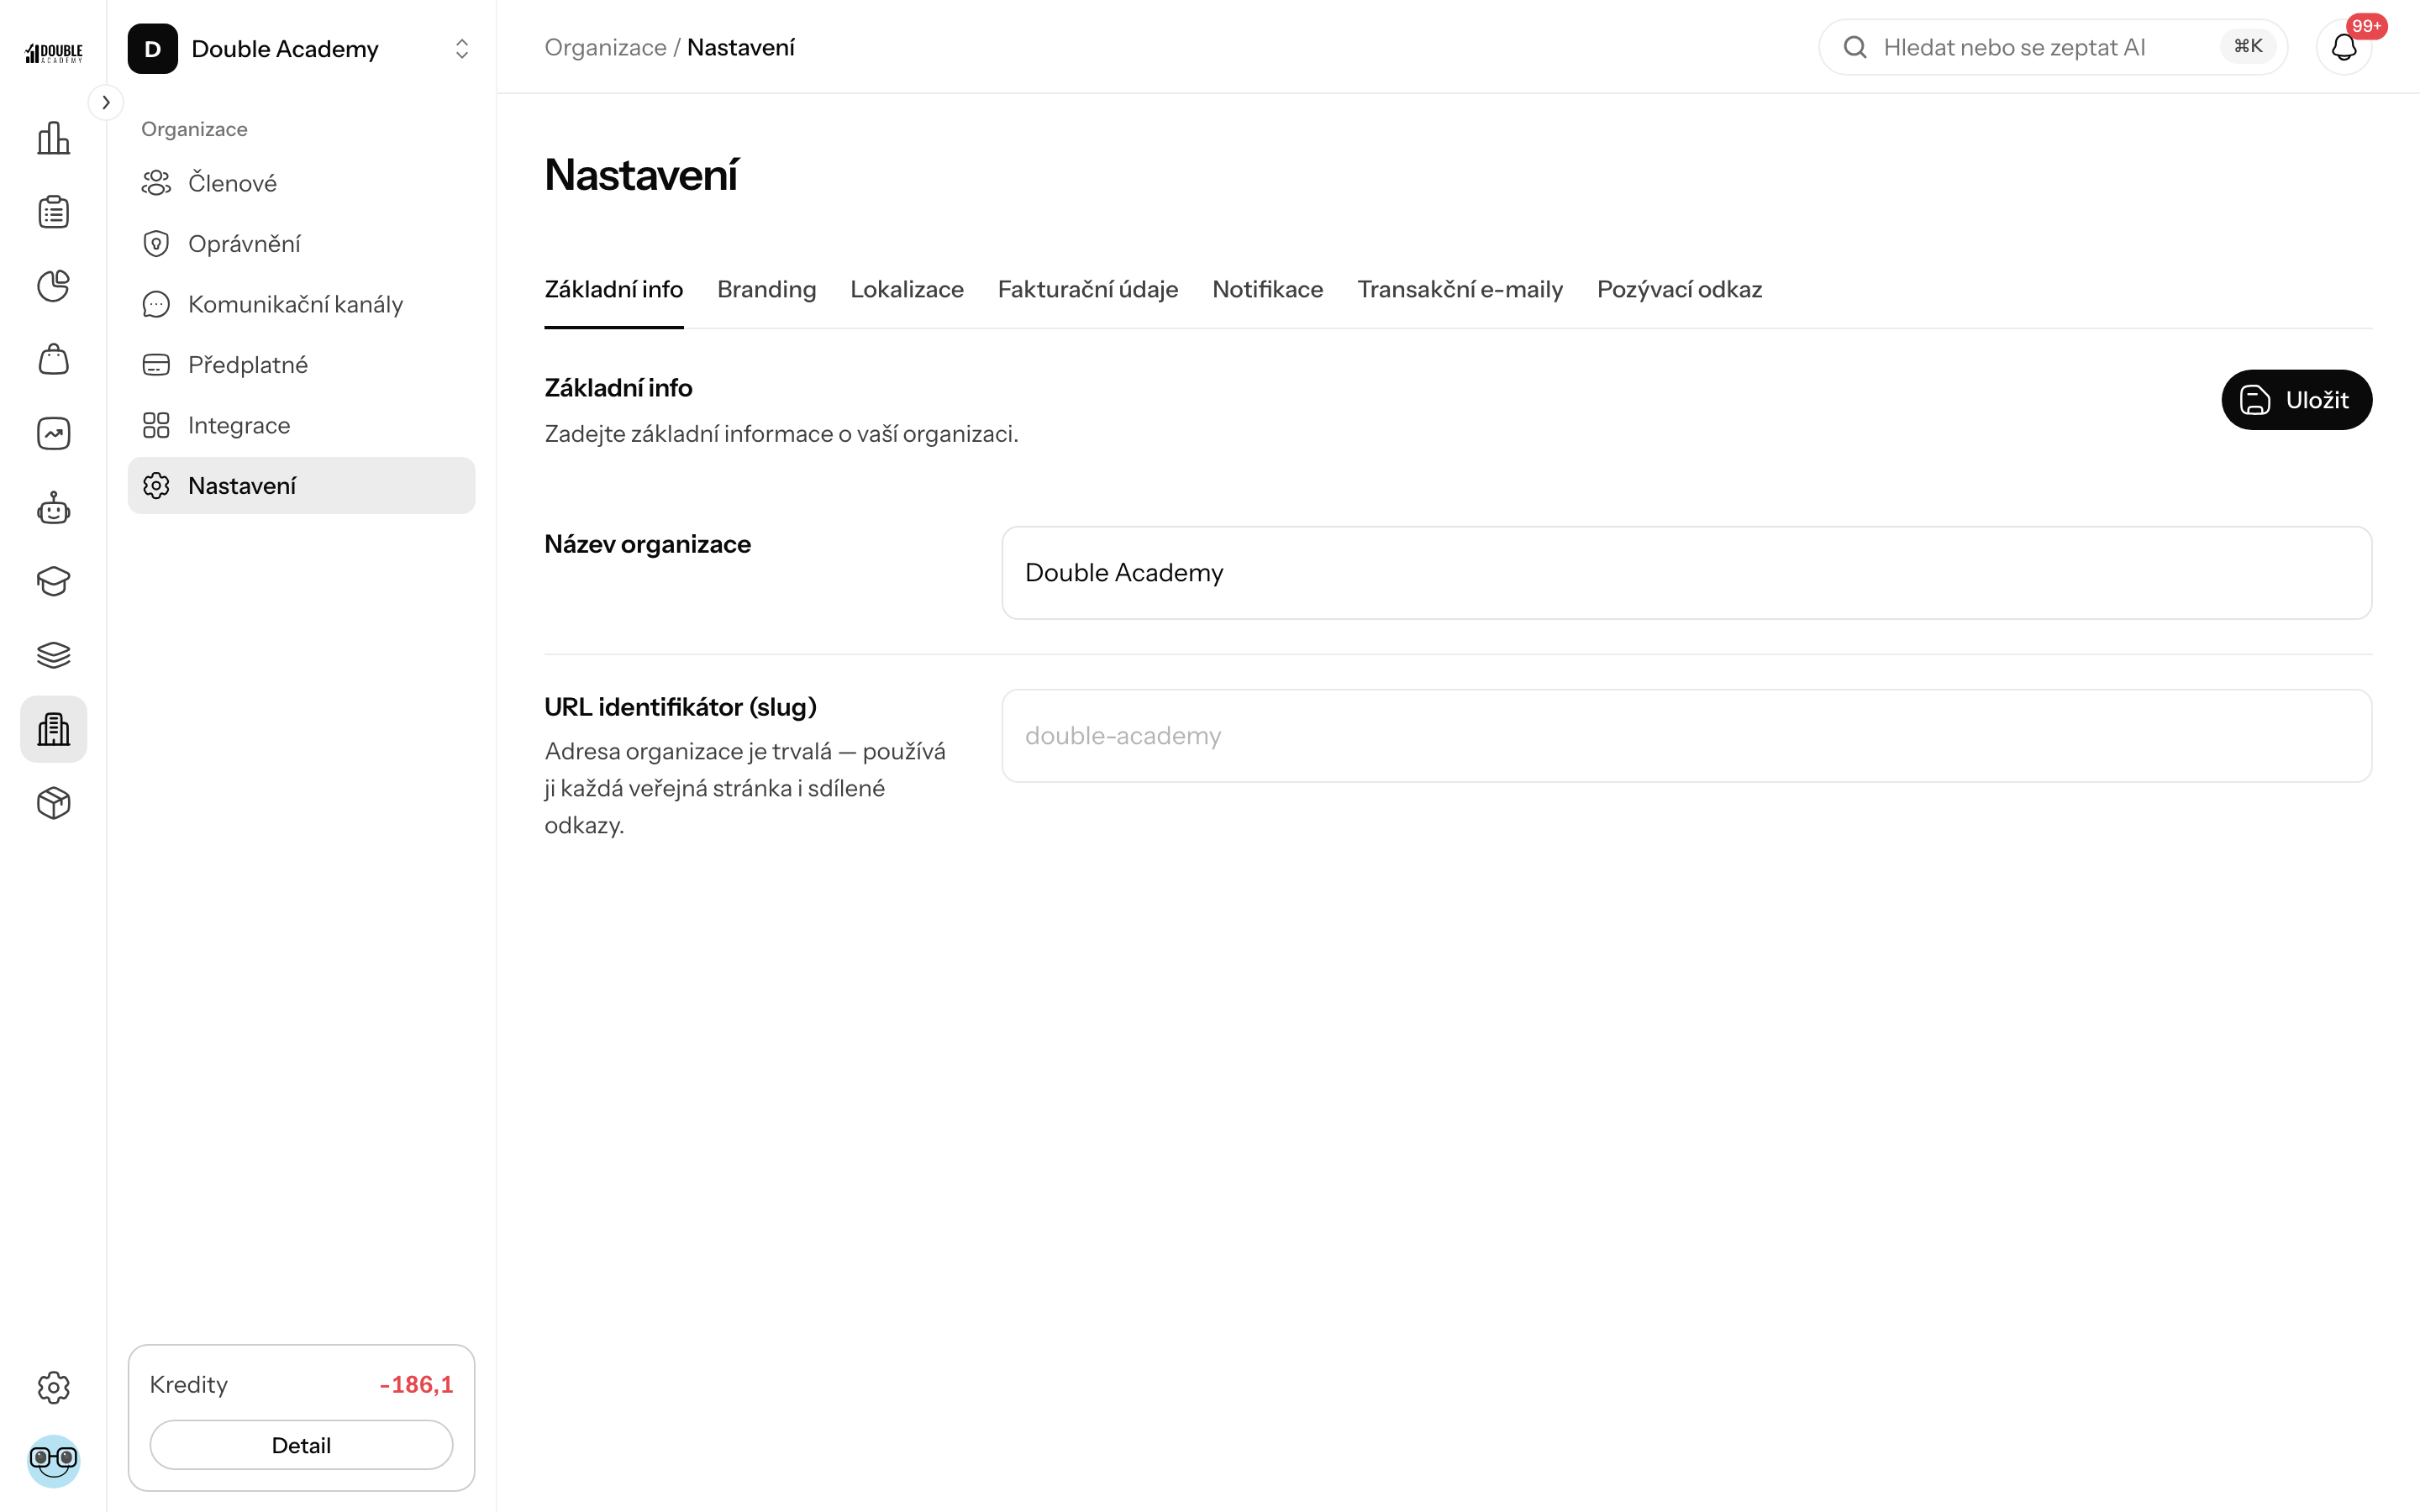Open the stacked layers icon in left rail
Viewport: 2420px width, 1512px height.
53,655
